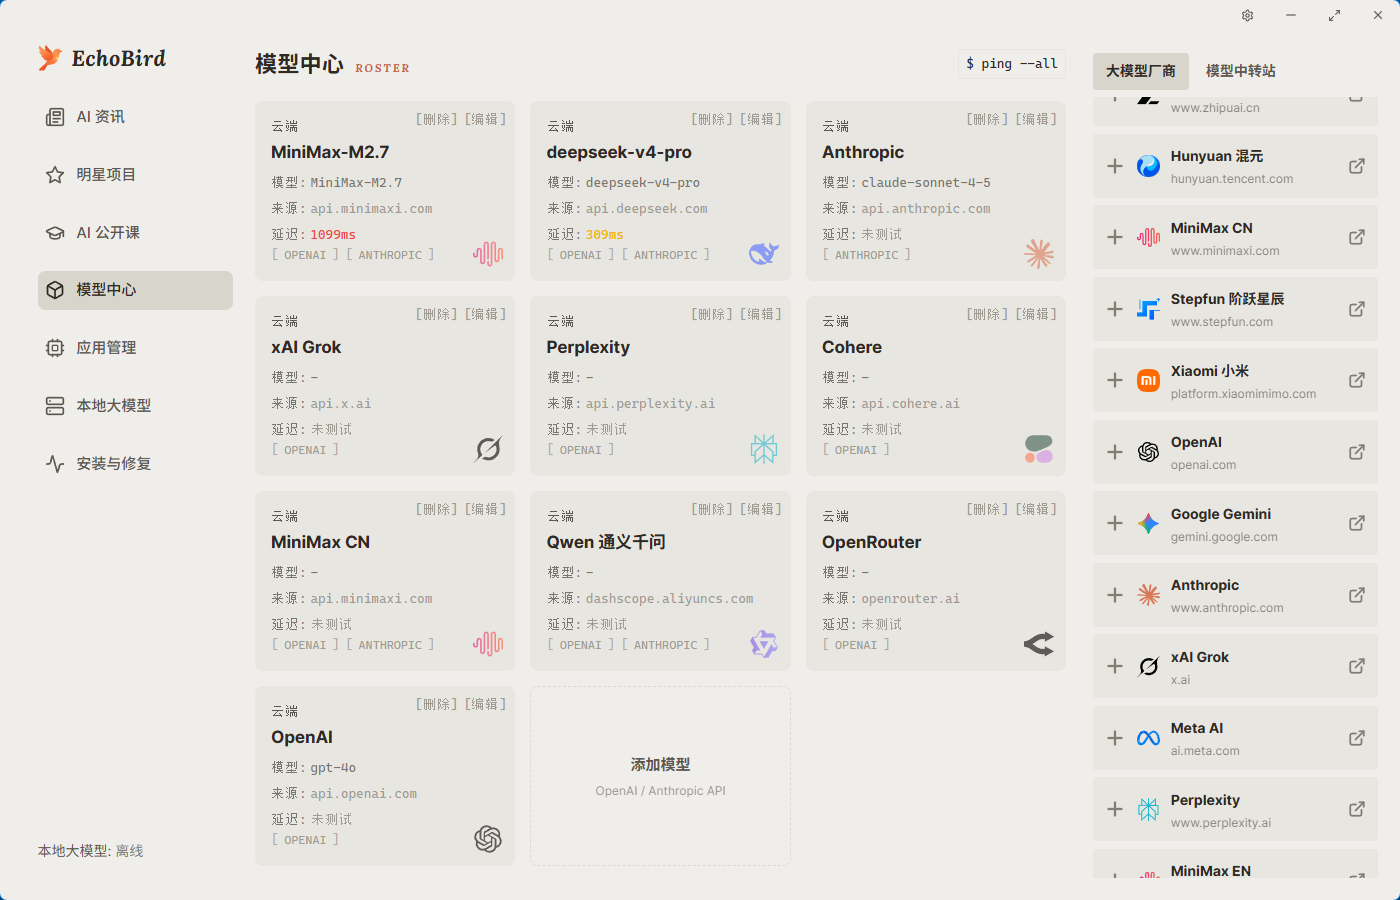The width and height of the screenshot is (1400, 900).
Task: Click the 309ms latency value
Action: [x=605, y=235]
